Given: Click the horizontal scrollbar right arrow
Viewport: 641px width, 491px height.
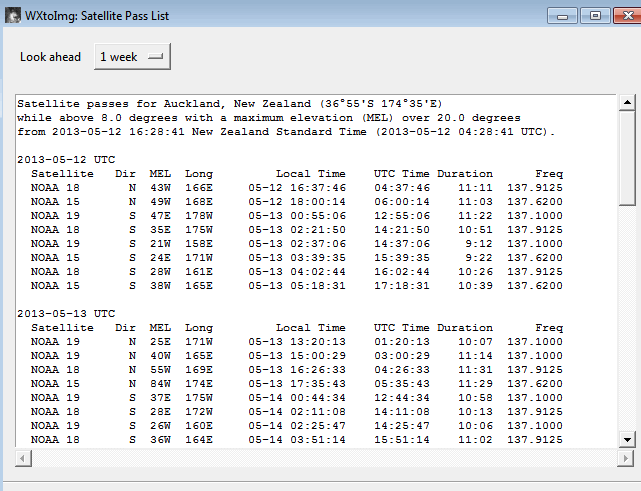Looking at the screenshot, I should 625,458.
